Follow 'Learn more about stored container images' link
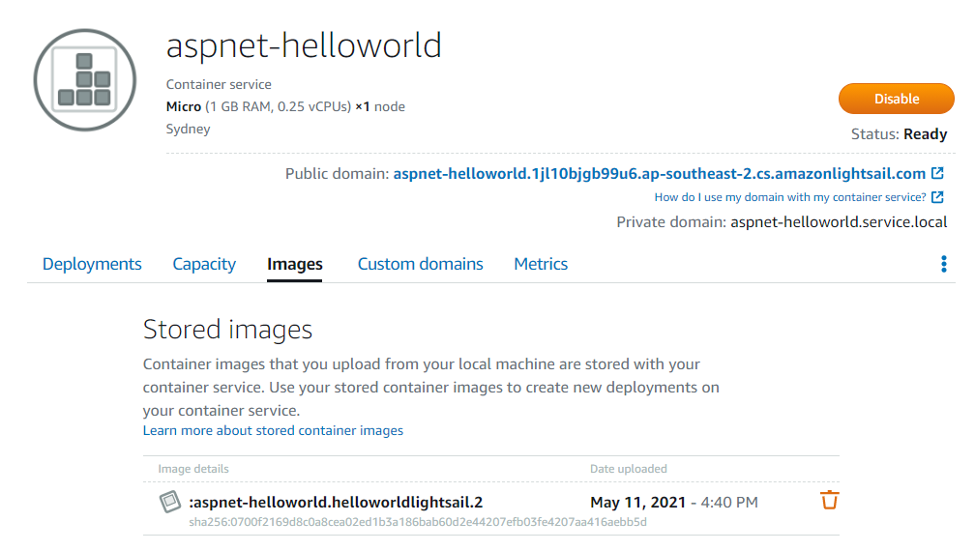Image resolution: width=977 pixels, height=552 pixels. pos(273,431)
